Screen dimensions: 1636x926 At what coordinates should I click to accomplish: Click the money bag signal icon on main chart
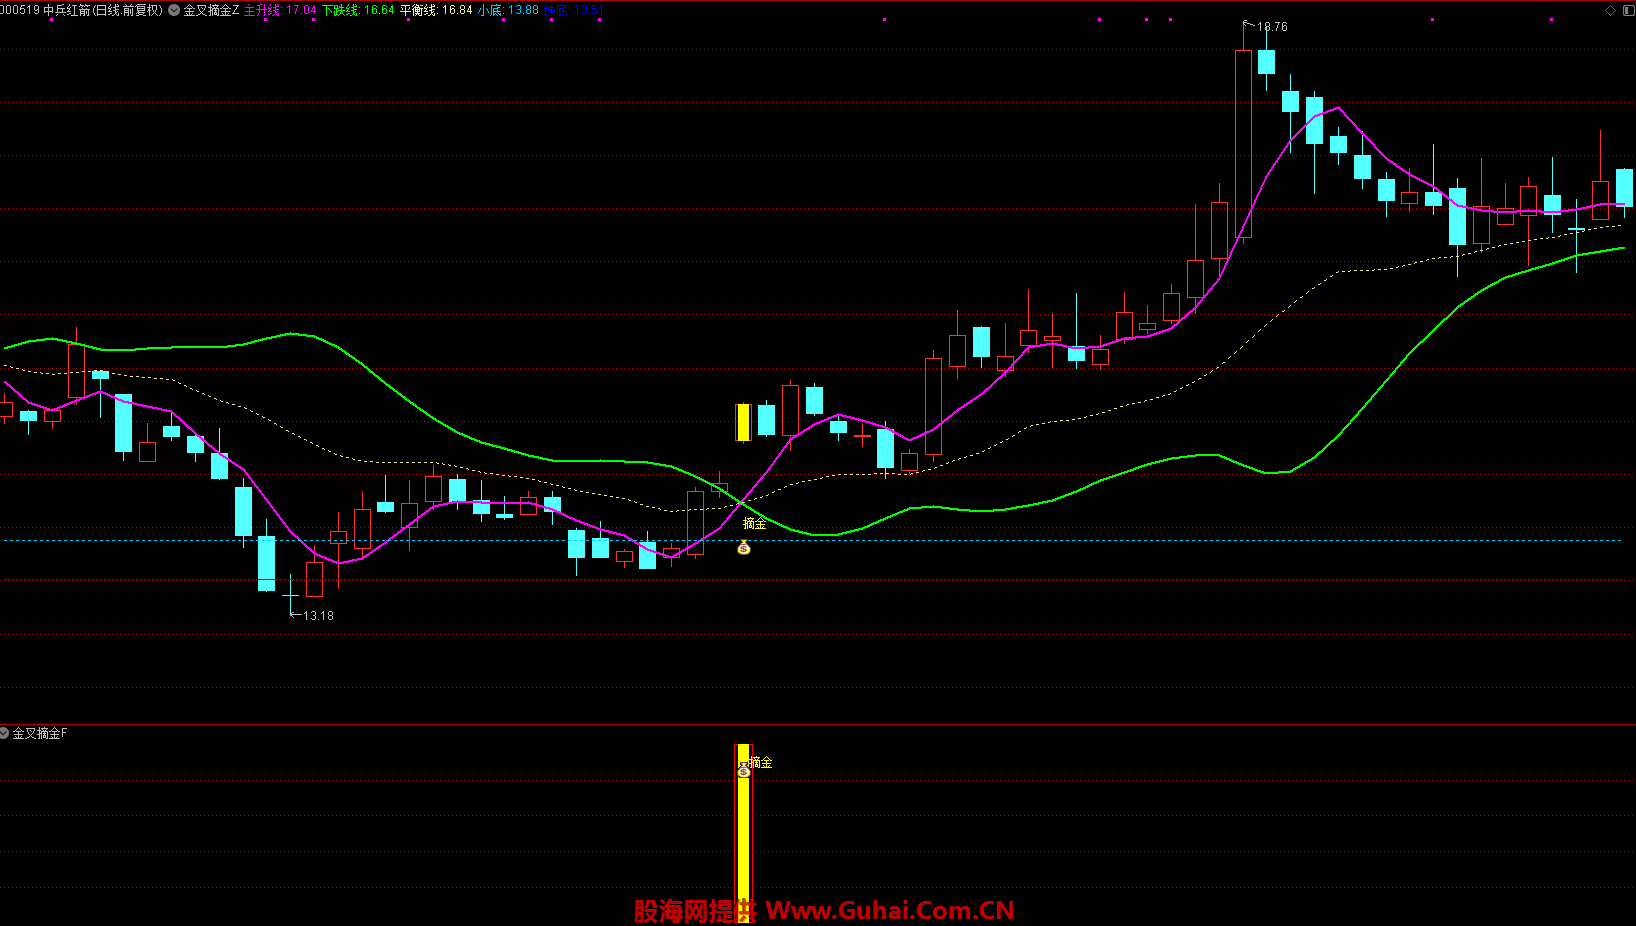pyautogui.click(x=744, y=548)
